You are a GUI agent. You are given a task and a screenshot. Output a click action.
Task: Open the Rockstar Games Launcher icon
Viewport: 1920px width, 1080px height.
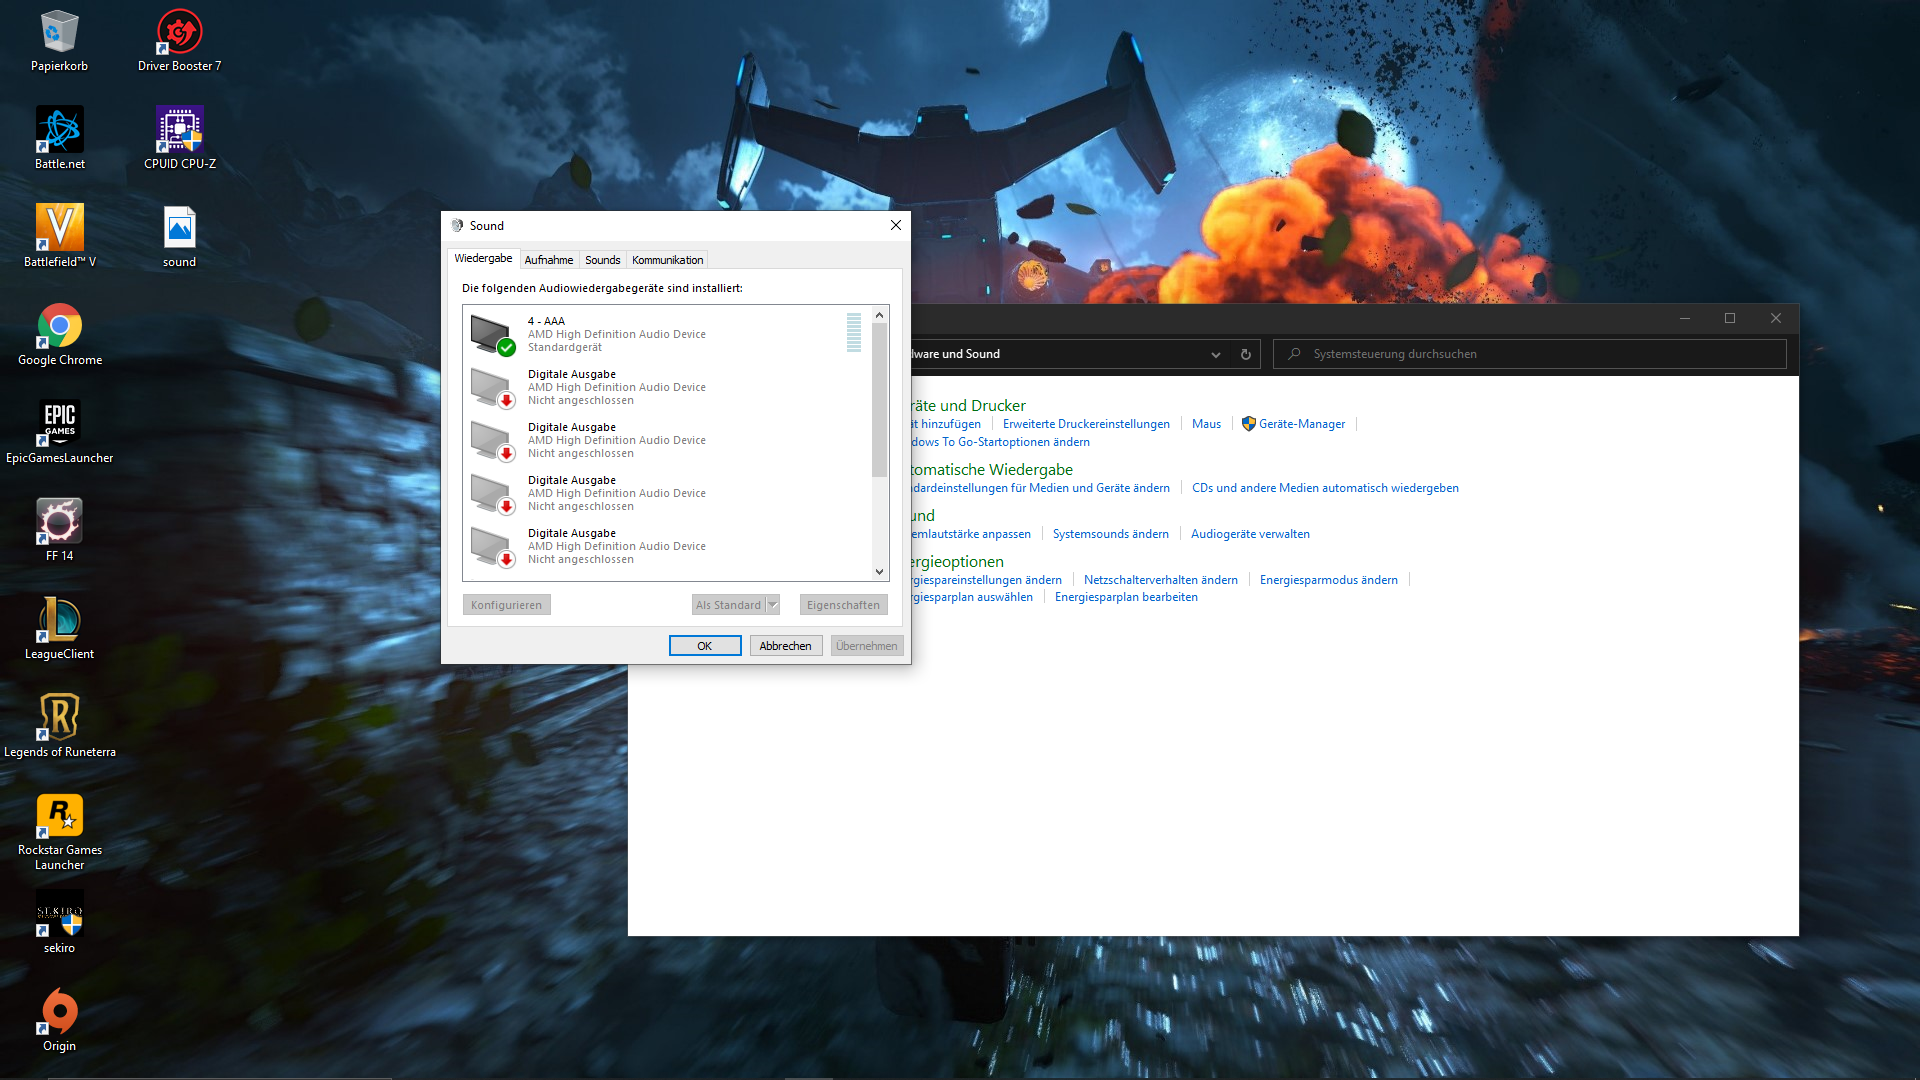tap(59, 817)
